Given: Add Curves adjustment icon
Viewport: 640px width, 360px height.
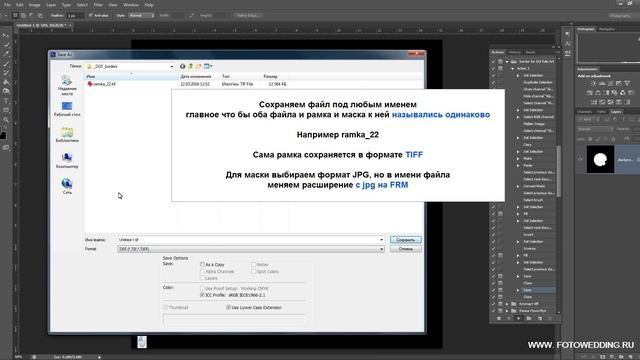Looking at the screenshot, I should point(611,83).
